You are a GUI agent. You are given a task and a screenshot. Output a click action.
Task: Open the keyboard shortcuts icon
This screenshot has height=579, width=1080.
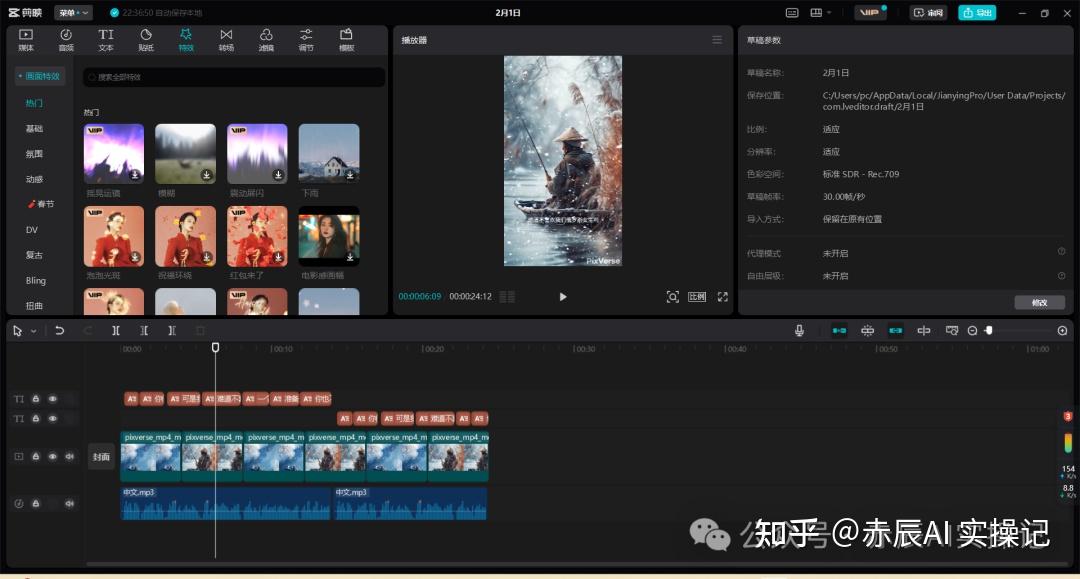coord(792,12)
